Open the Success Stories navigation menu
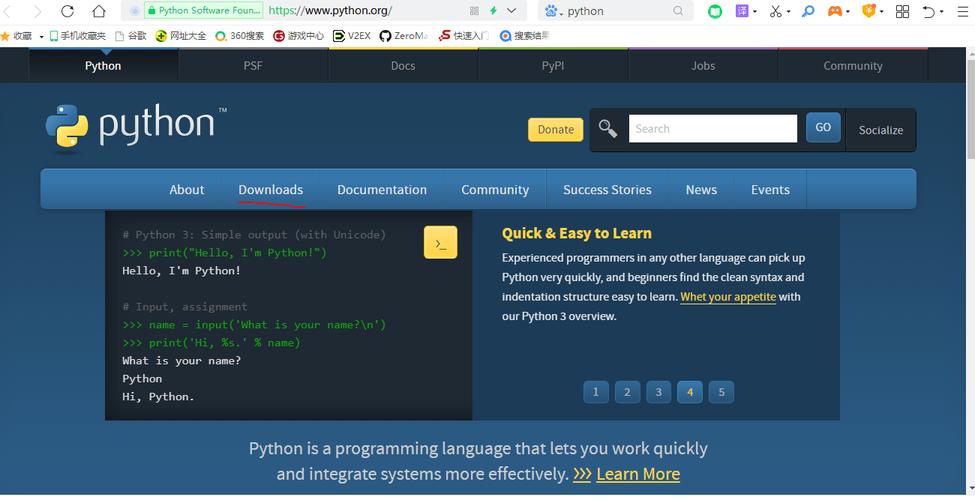This screenshot has height=500, width=975. (x=608, y=190)
